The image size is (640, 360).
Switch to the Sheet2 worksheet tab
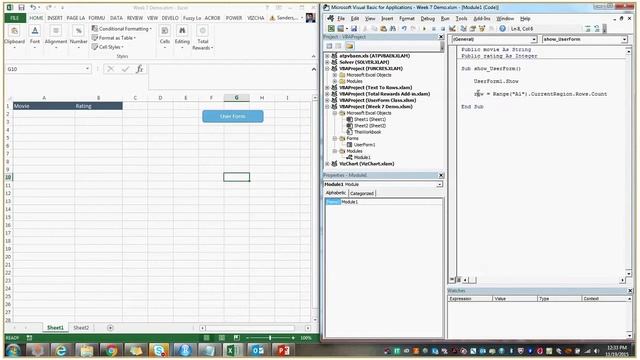click(x=81, y=328)
